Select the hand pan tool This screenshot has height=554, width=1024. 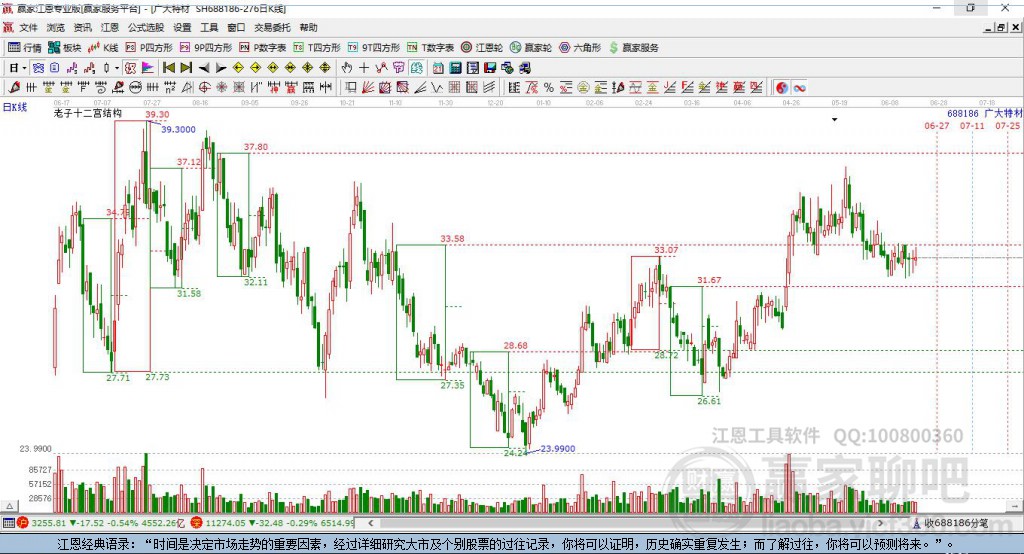[347, 68]
